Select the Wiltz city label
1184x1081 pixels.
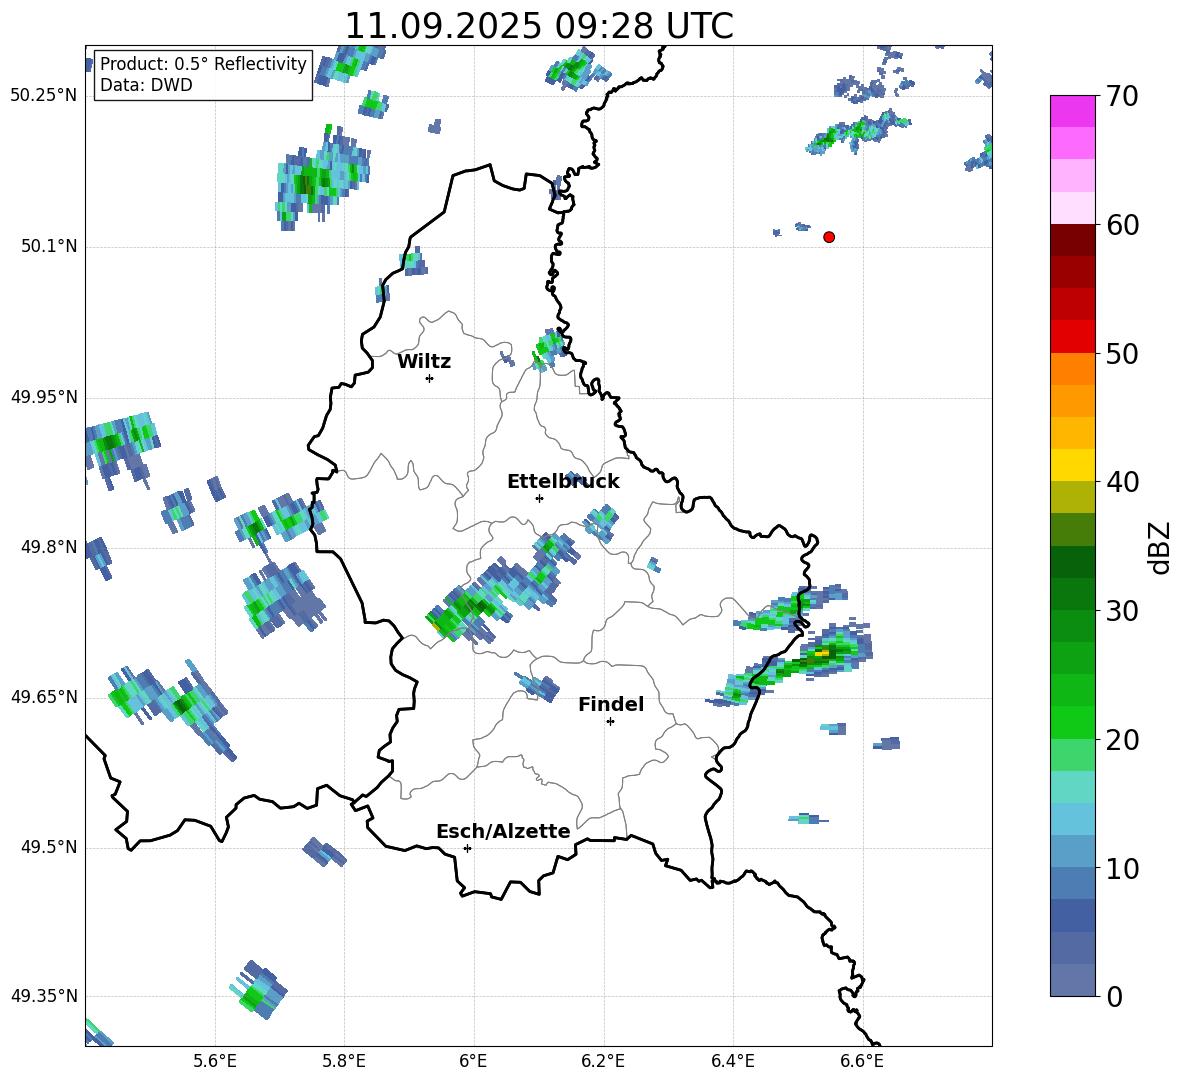tap(424, 362)
